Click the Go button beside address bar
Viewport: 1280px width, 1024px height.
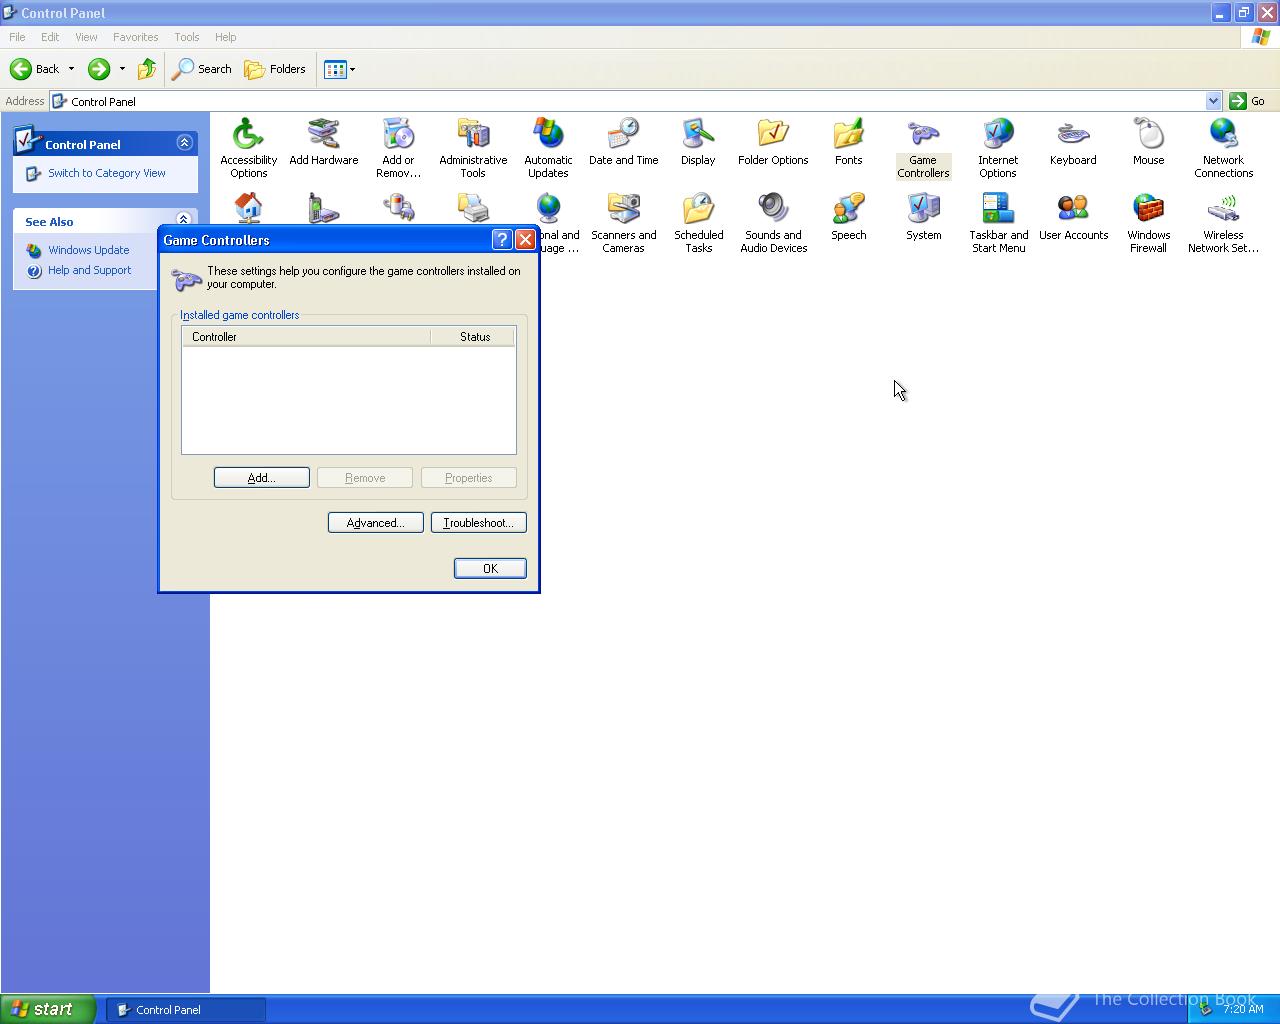coord(1248,101)
